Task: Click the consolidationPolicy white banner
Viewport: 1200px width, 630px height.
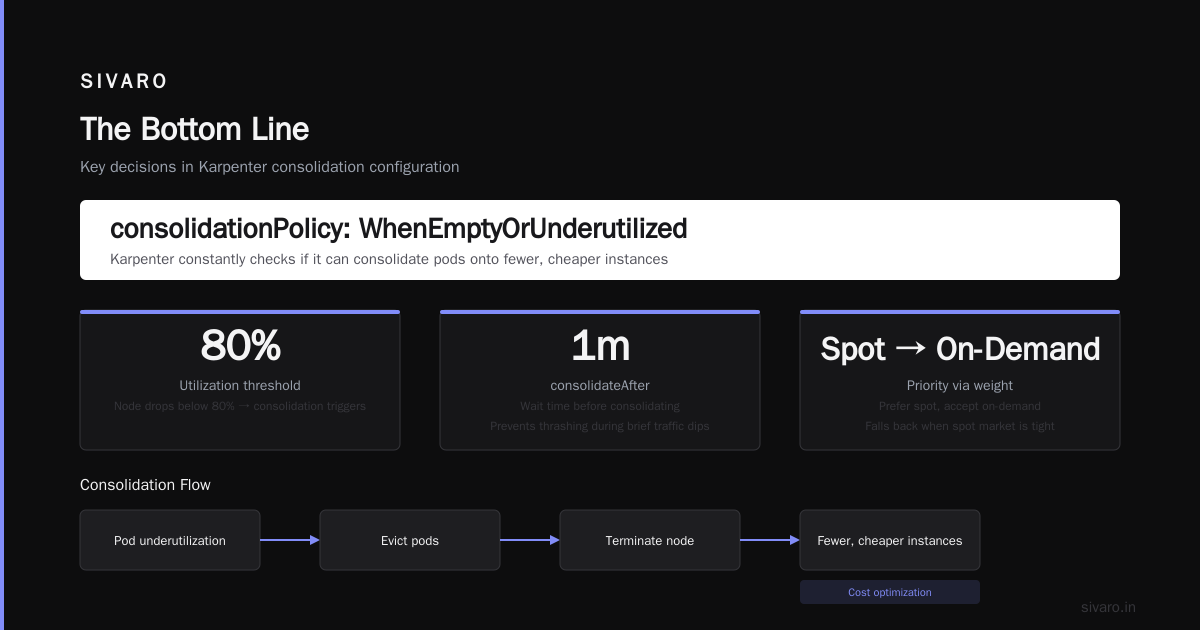Action: tap(600, 240)
